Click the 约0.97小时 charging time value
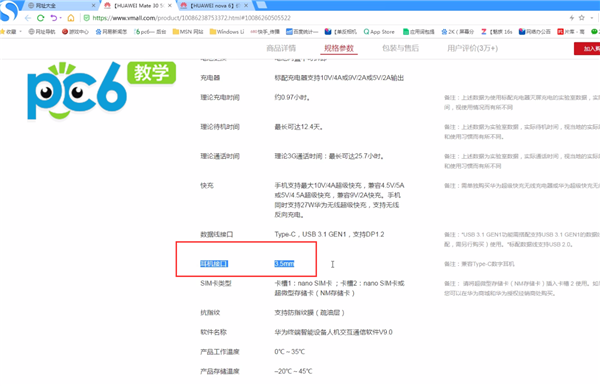 pos(292,98)
